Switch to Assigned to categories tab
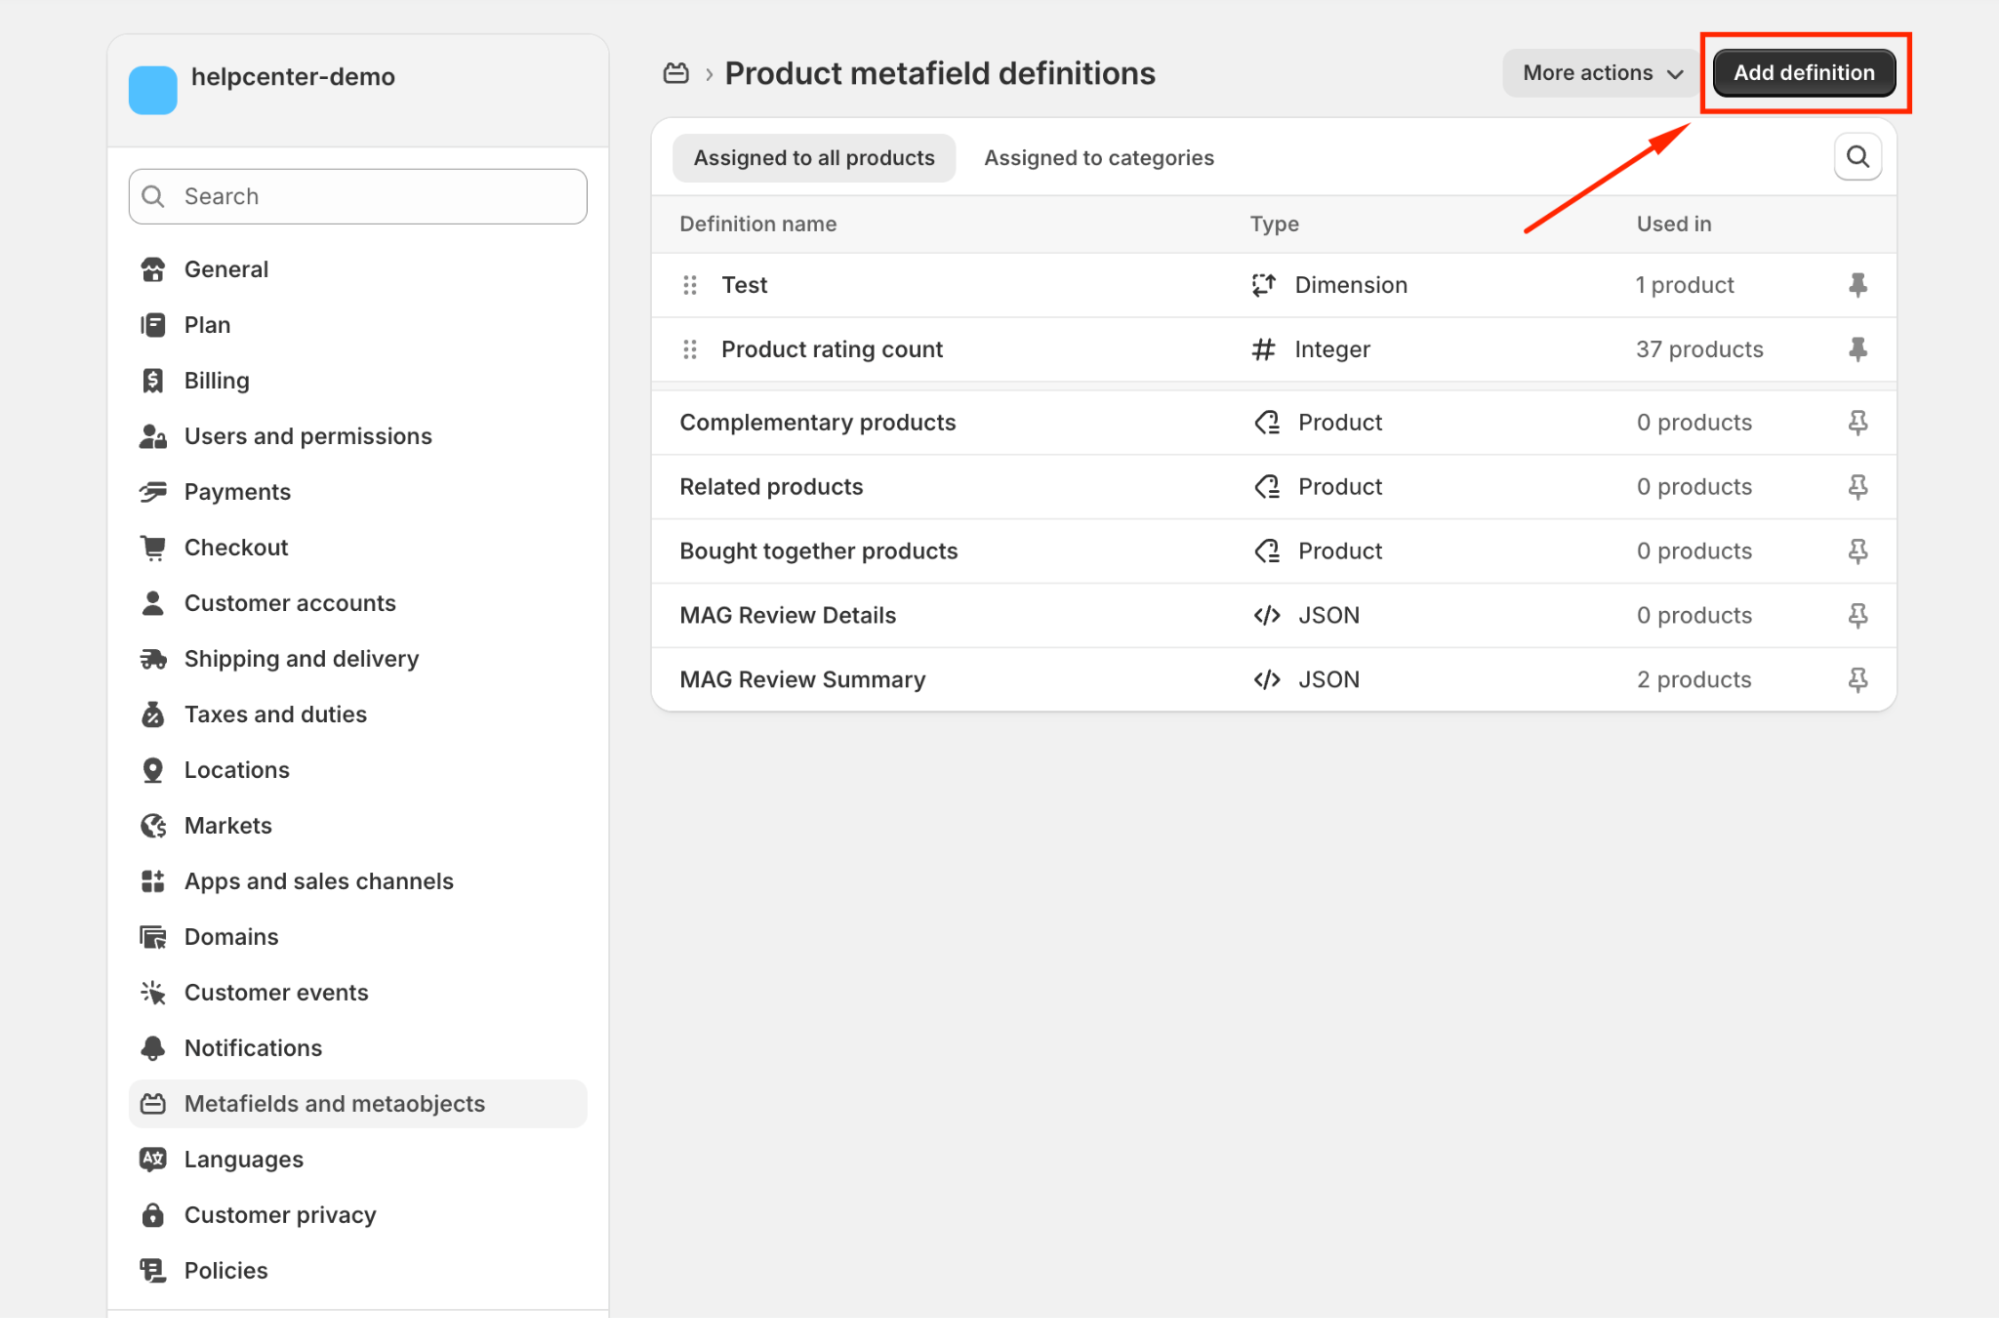 click(x=1098, y=158)
